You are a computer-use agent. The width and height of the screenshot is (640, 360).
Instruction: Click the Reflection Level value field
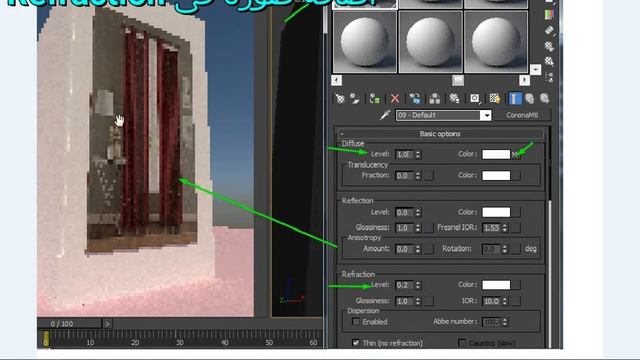point(404,213)
